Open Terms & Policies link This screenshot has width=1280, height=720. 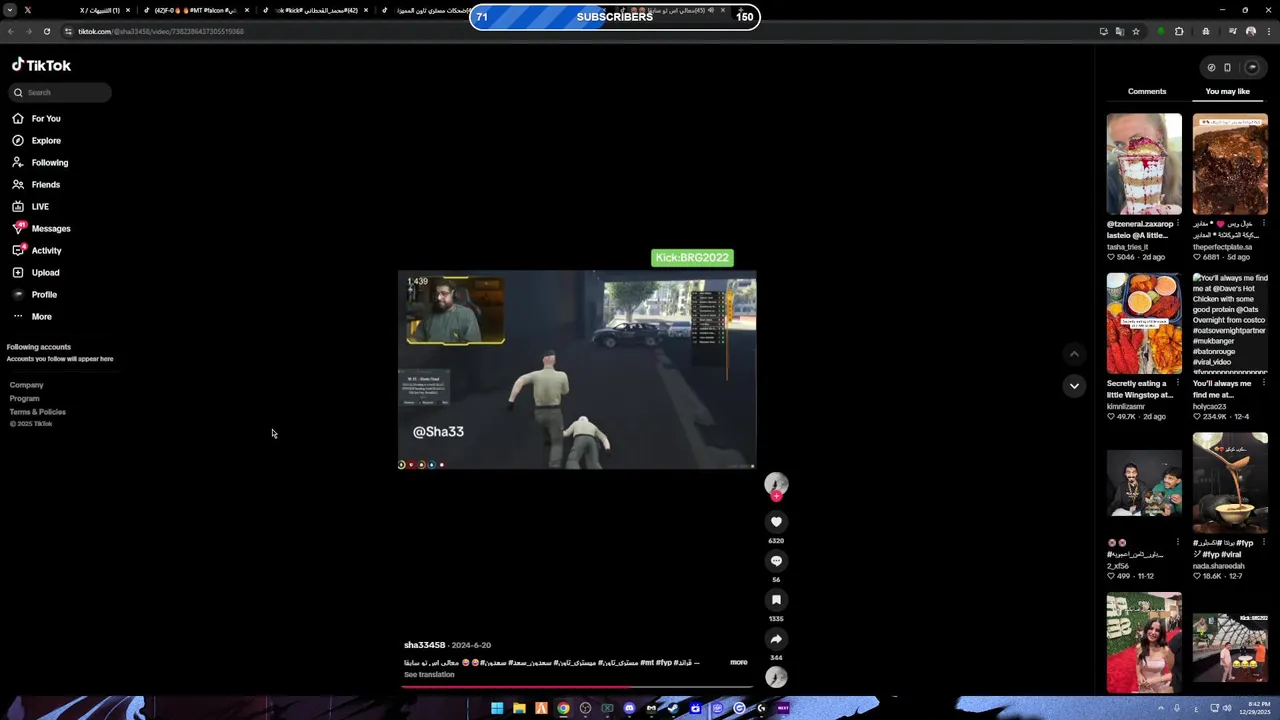tap(37, 411)
